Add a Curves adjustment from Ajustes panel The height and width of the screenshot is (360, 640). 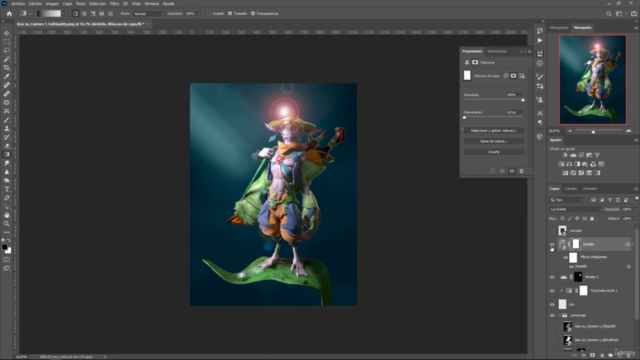tap(581, 155)
